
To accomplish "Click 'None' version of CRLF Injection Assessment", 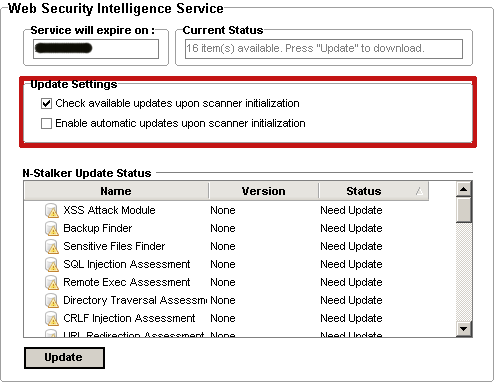I will (x=223, y=318).
